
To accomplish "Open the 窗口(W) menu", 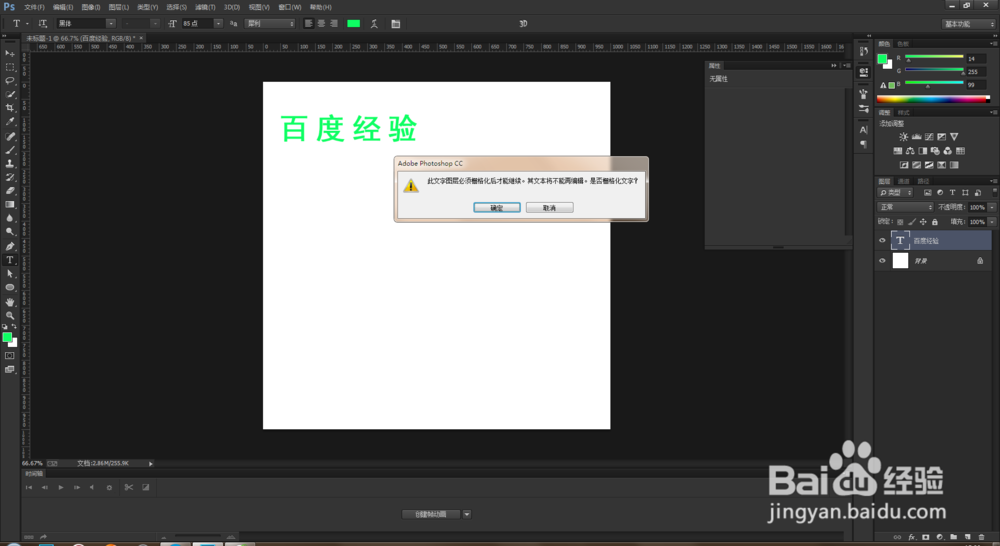I will pyautogui.click(x=290, y=7).
